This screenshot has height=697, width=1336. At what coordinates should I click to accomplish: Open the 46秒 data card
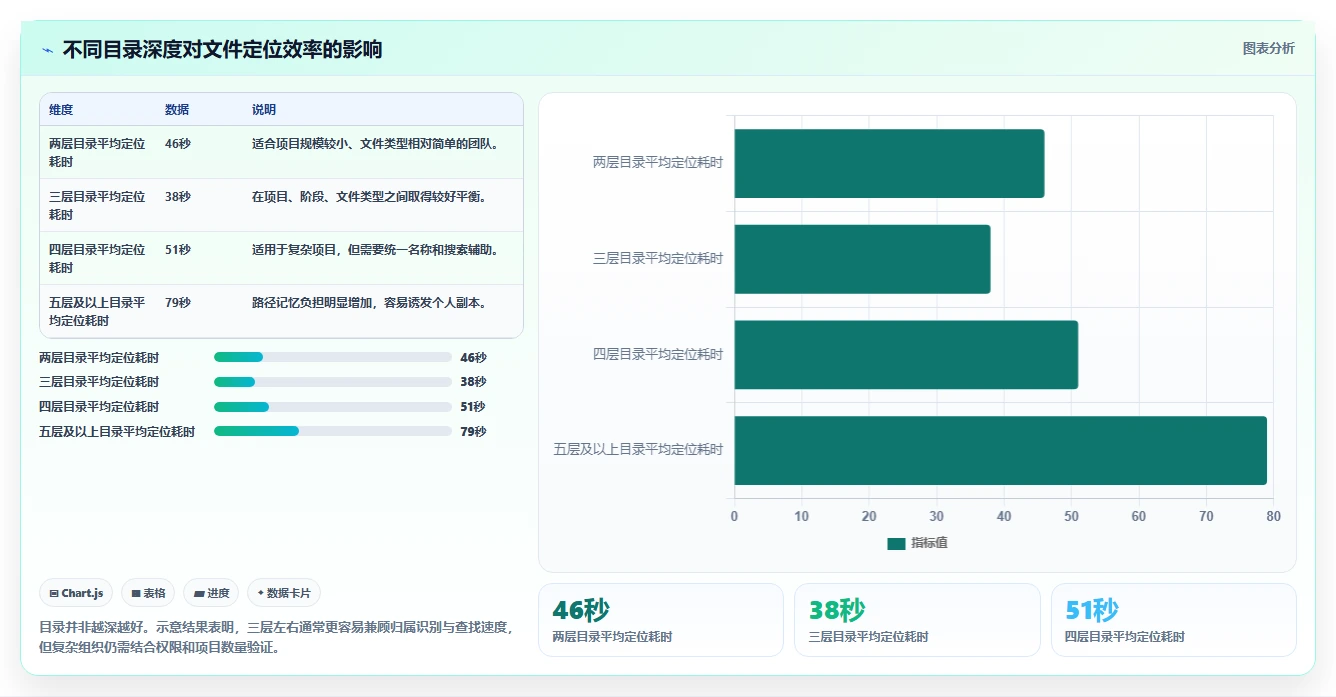[x=661, y=620]
